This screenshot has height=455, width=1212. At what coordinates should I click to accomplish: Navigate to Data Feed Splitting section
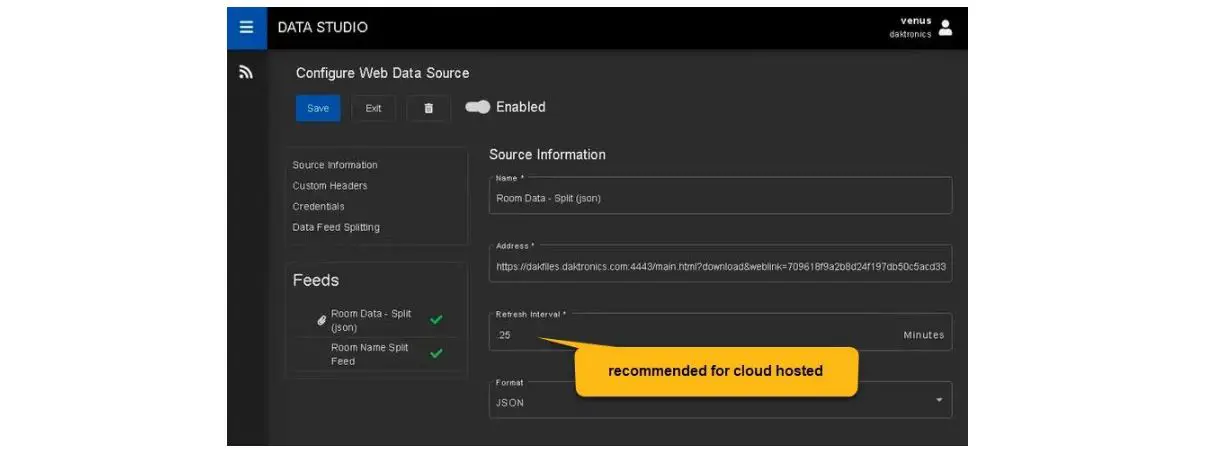click(336, 228)
